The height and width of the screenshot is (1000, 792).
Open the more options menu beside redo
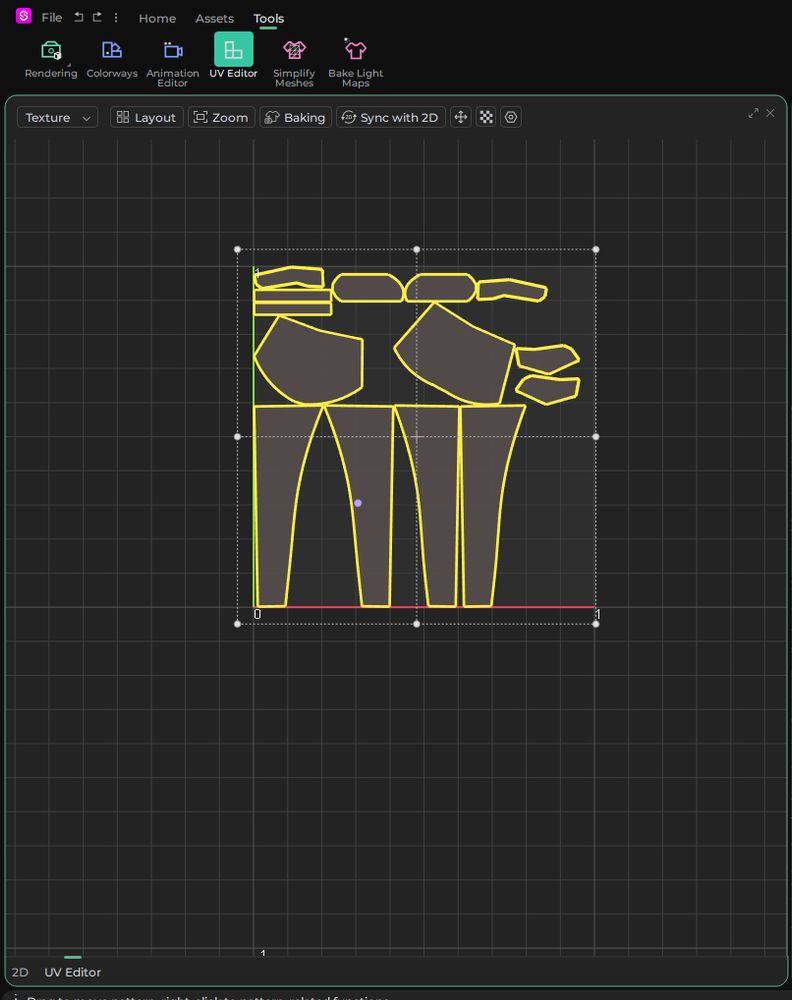[115, 17]
